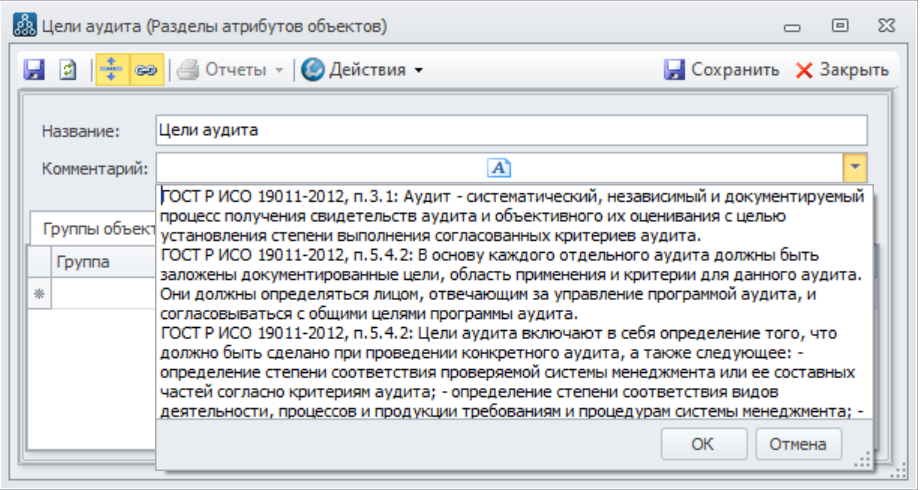
Task: Confirm the comment with OK
Action: [703, 444]
